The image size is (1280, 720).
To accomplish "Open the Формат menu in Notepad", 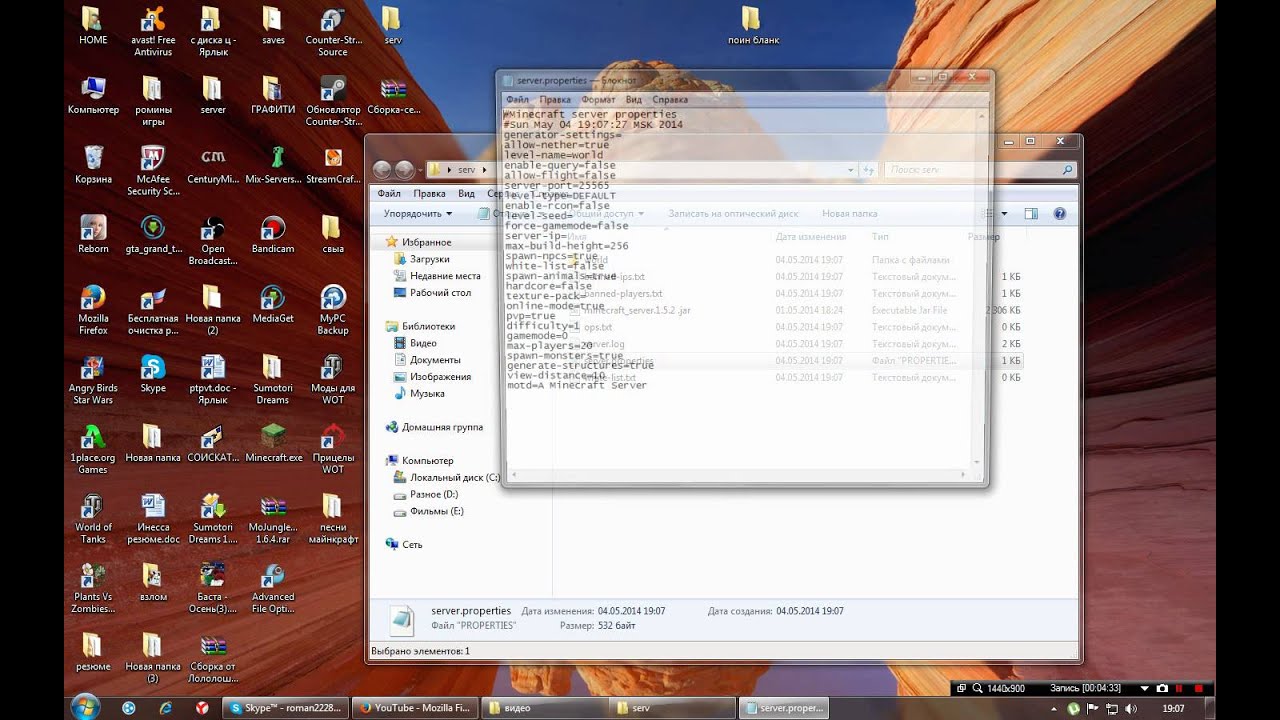I will point(598,100).
